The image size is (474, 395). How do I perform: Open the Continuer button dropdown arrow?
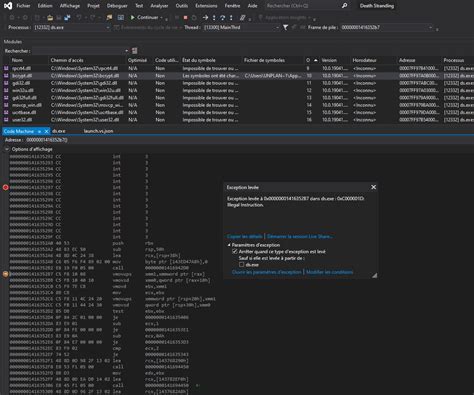(162, 17)
